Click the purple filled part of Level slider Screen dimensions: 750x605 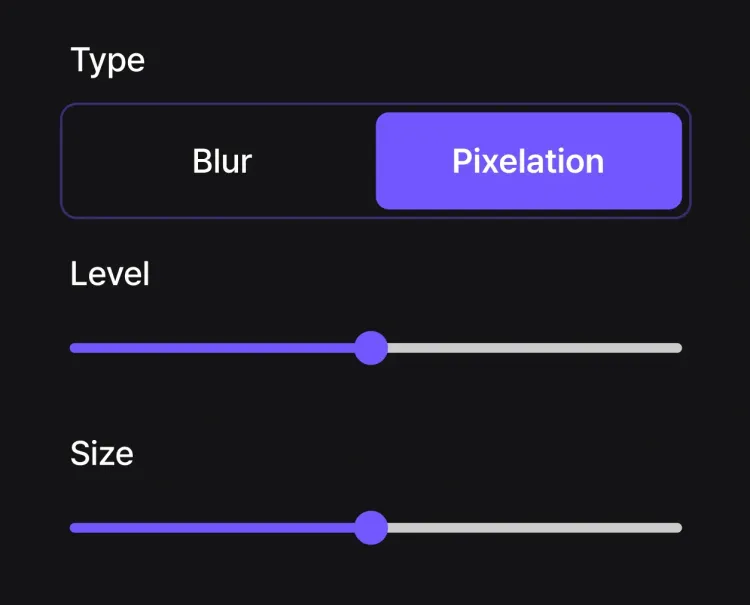pos(215,348)
